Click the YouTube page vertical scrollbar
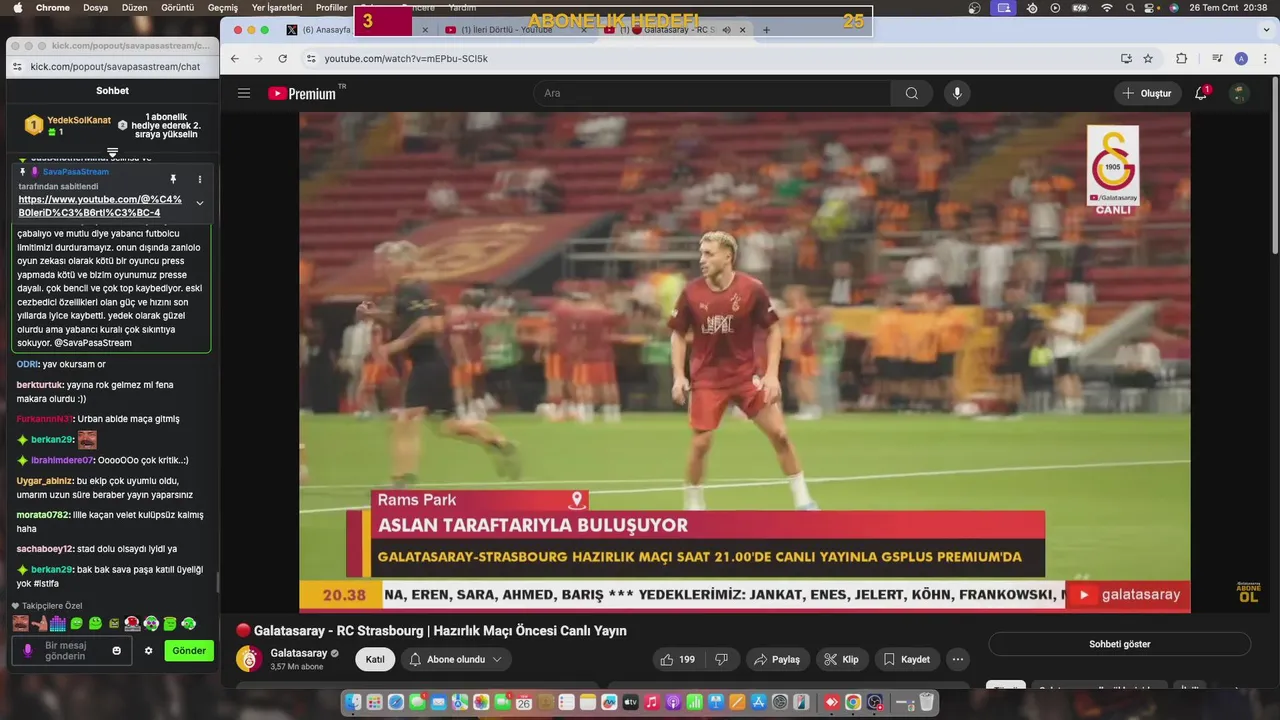The width and height of the screenshot is (1280, 720). (1274, 164)
